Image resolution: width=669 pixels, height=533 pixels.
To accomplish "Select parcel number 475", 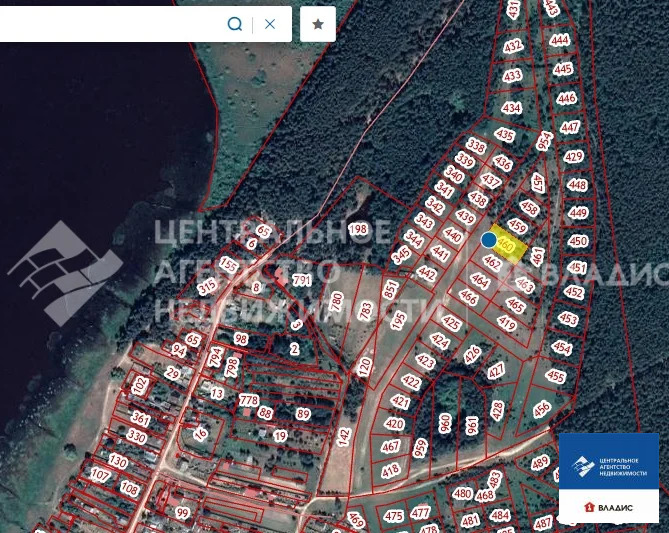I will 393,516.
